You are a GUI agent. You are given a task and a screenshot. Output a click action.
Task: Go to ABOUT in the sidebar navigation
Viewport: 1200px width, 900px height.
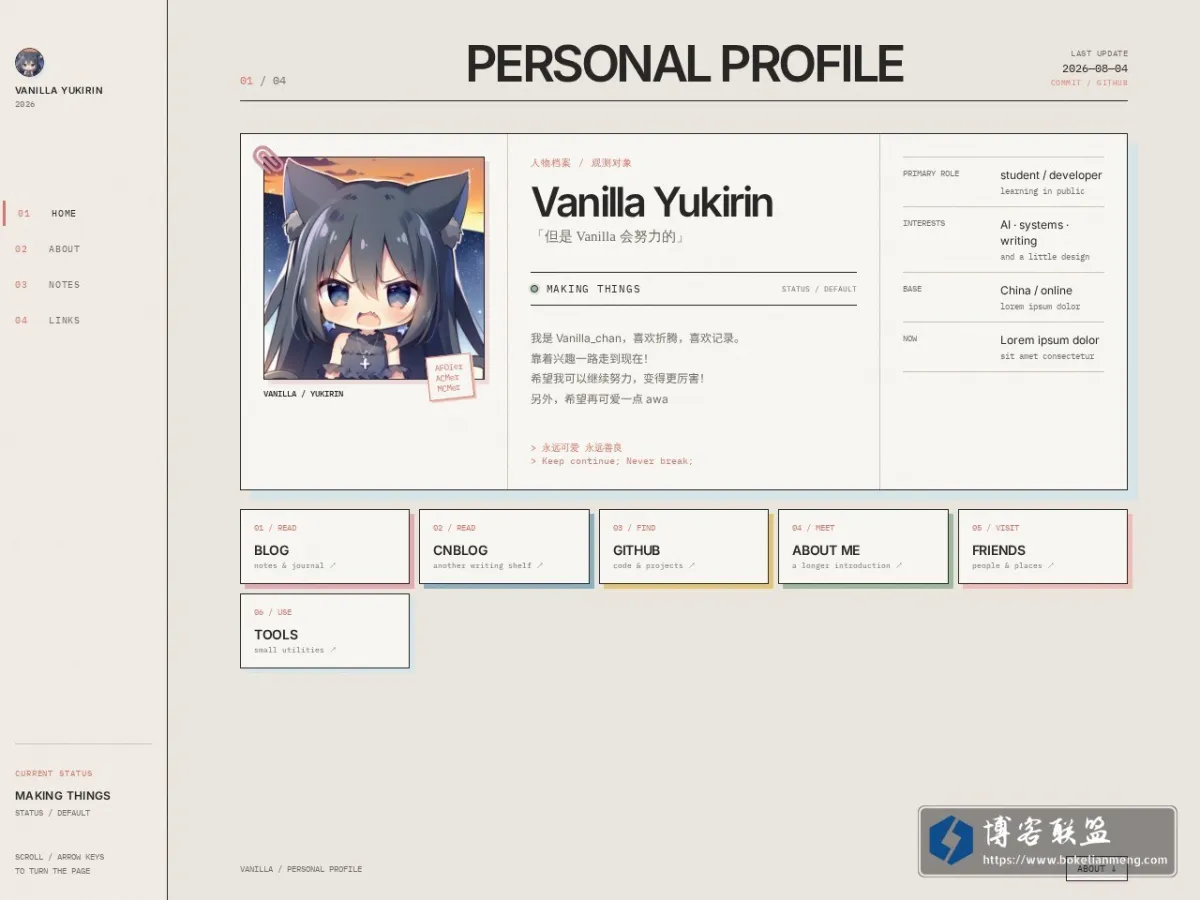(64, 249)
